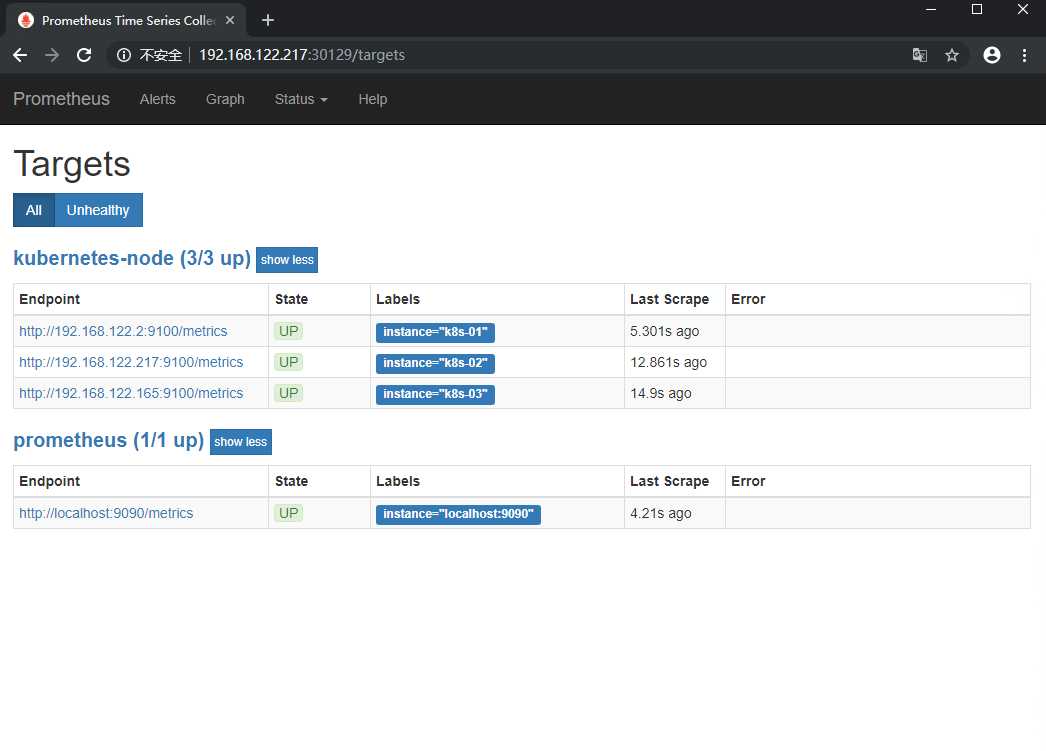Open the site info icon in the address bar
The height and width of the screenshot is (751, 1046).
pos(123,55)
